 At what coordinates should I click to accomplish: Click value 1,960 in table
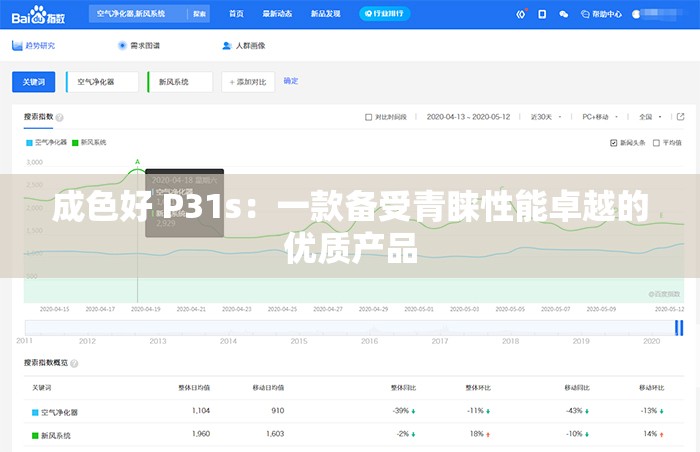tap(201, 434)
